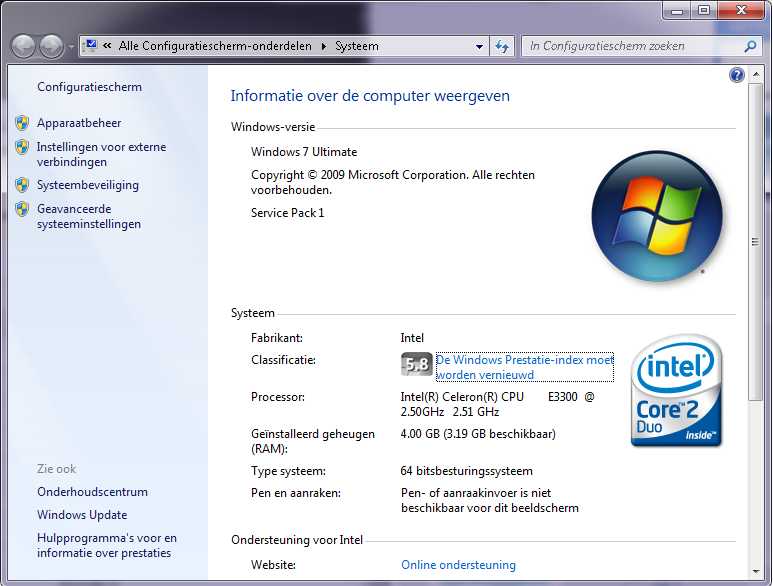
Task: Click shield icon beside Instellingen voor externe verbindingen
Action: point(22,147)
